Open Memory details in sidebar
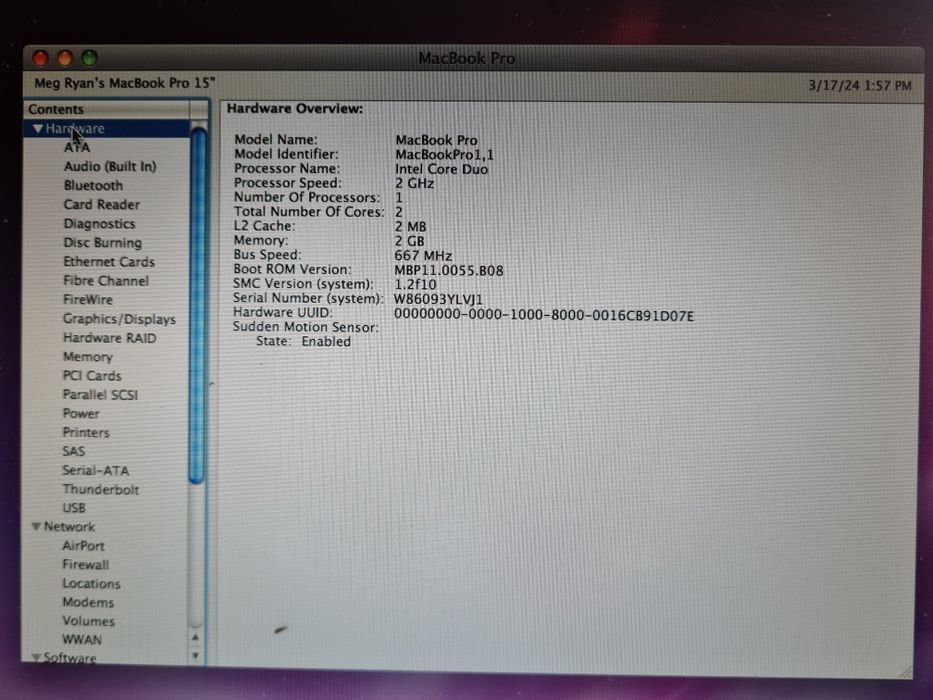This screenshot has height=700, width=933. (x=87, y=357)
